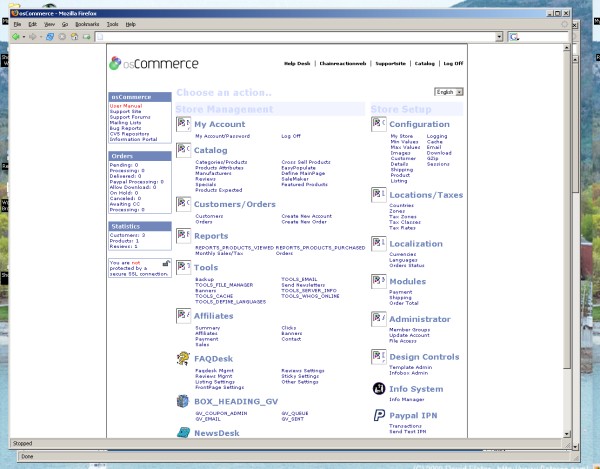Open the View menu
Viewport: 600px width, 469px height.
[x=49, y=24]
